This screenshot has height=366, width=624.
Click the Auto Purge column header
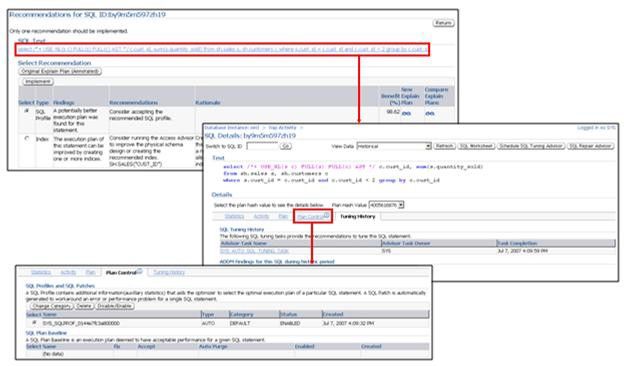213,347
